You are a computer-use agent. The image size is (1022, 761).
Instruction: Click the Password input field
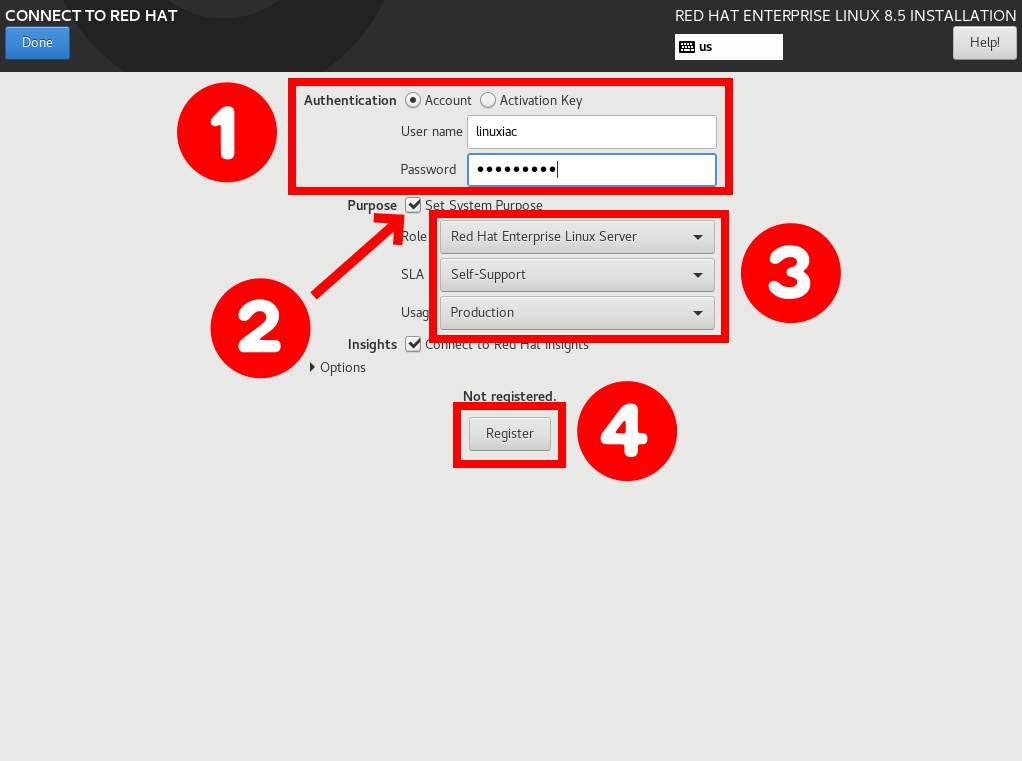pyautogui.click(x=592, y=169)
